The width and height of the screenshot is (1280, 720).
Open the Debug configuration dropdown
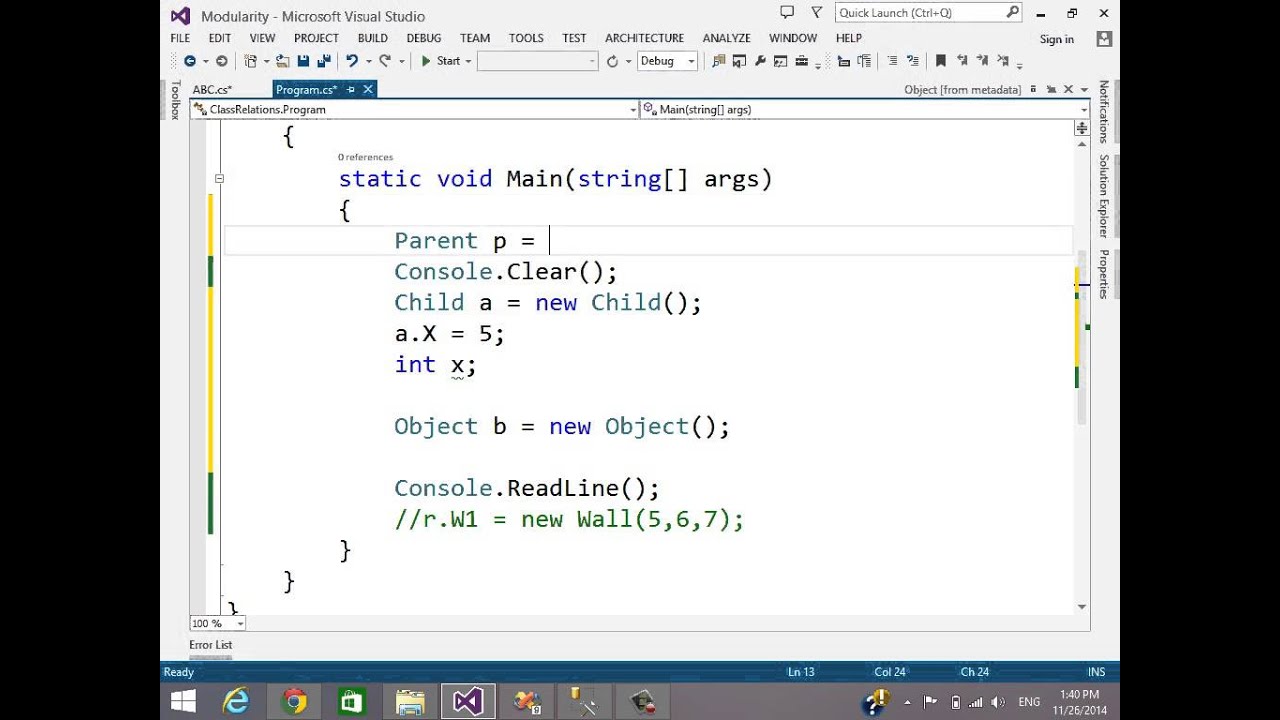coord(667,61)
